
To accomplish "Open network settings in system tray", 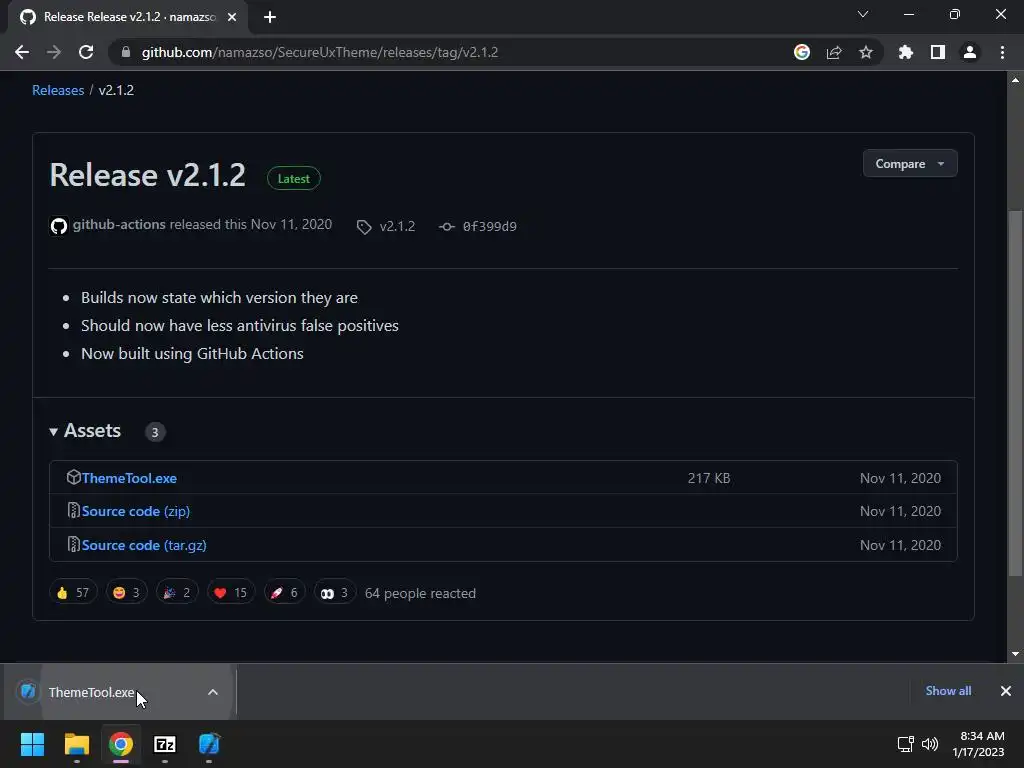I will (x=906, y=744).
